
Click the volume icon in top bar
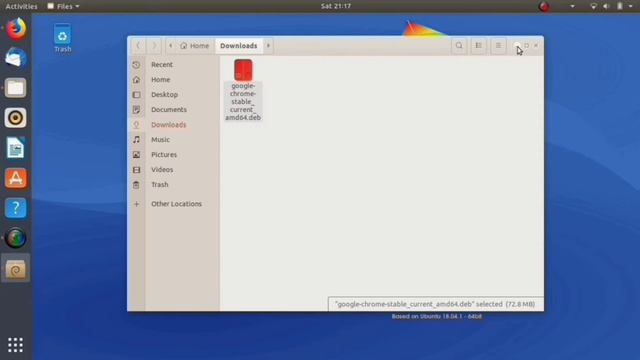point(606,6)
